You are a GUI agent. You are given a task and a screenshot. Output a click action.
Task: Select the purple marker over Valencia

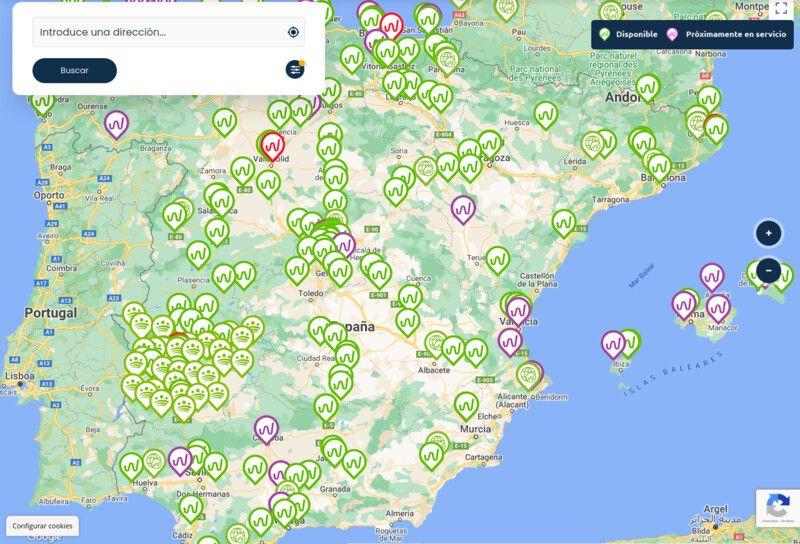point(518,311)
